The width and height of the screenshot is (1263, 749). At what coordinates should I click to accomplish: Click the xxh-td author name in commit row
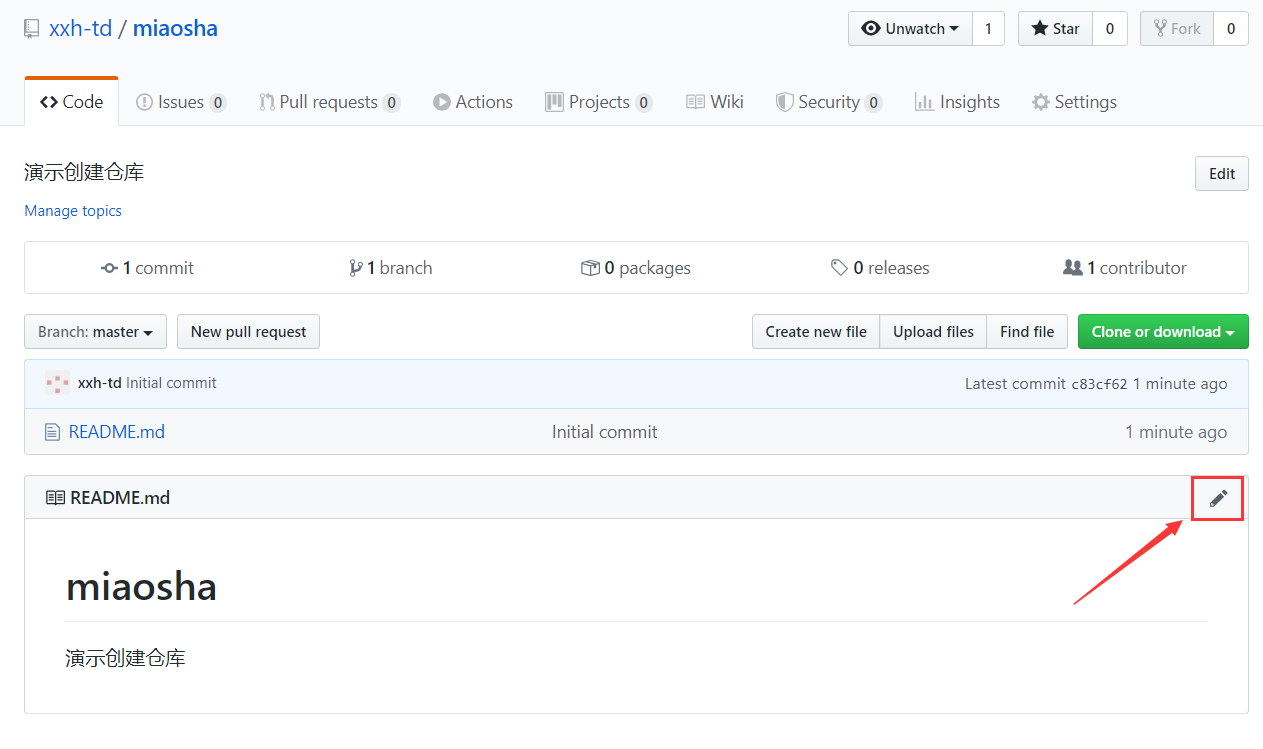tap(100, 383)
